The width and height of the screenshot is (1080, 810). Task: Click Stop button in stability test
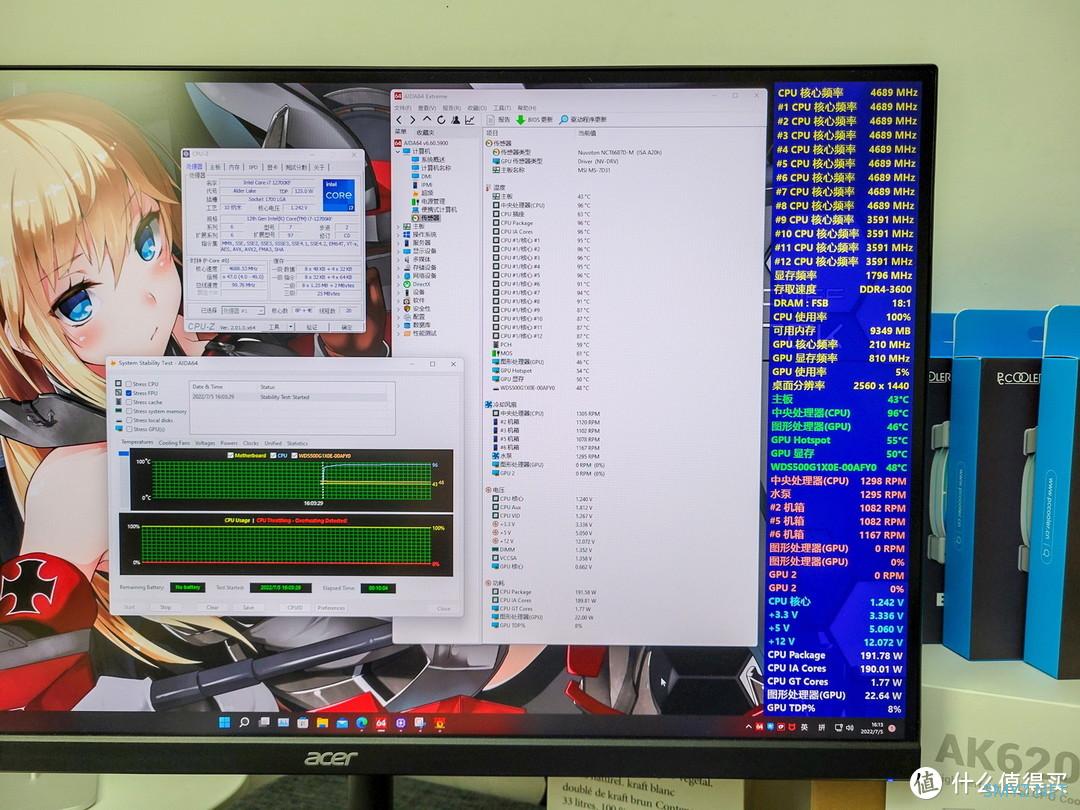[x=166, y=608]
